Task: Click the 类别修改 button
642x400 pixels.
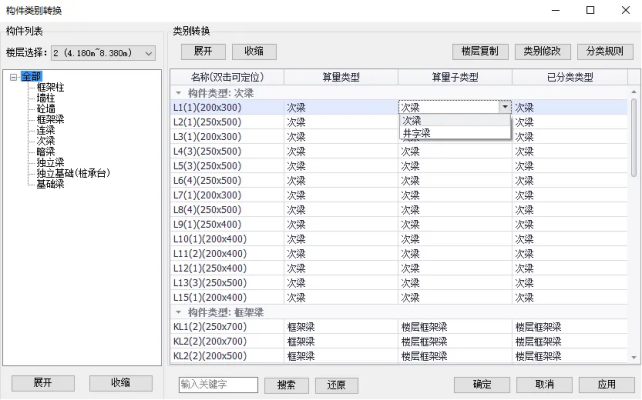Action: coord(541,51)
